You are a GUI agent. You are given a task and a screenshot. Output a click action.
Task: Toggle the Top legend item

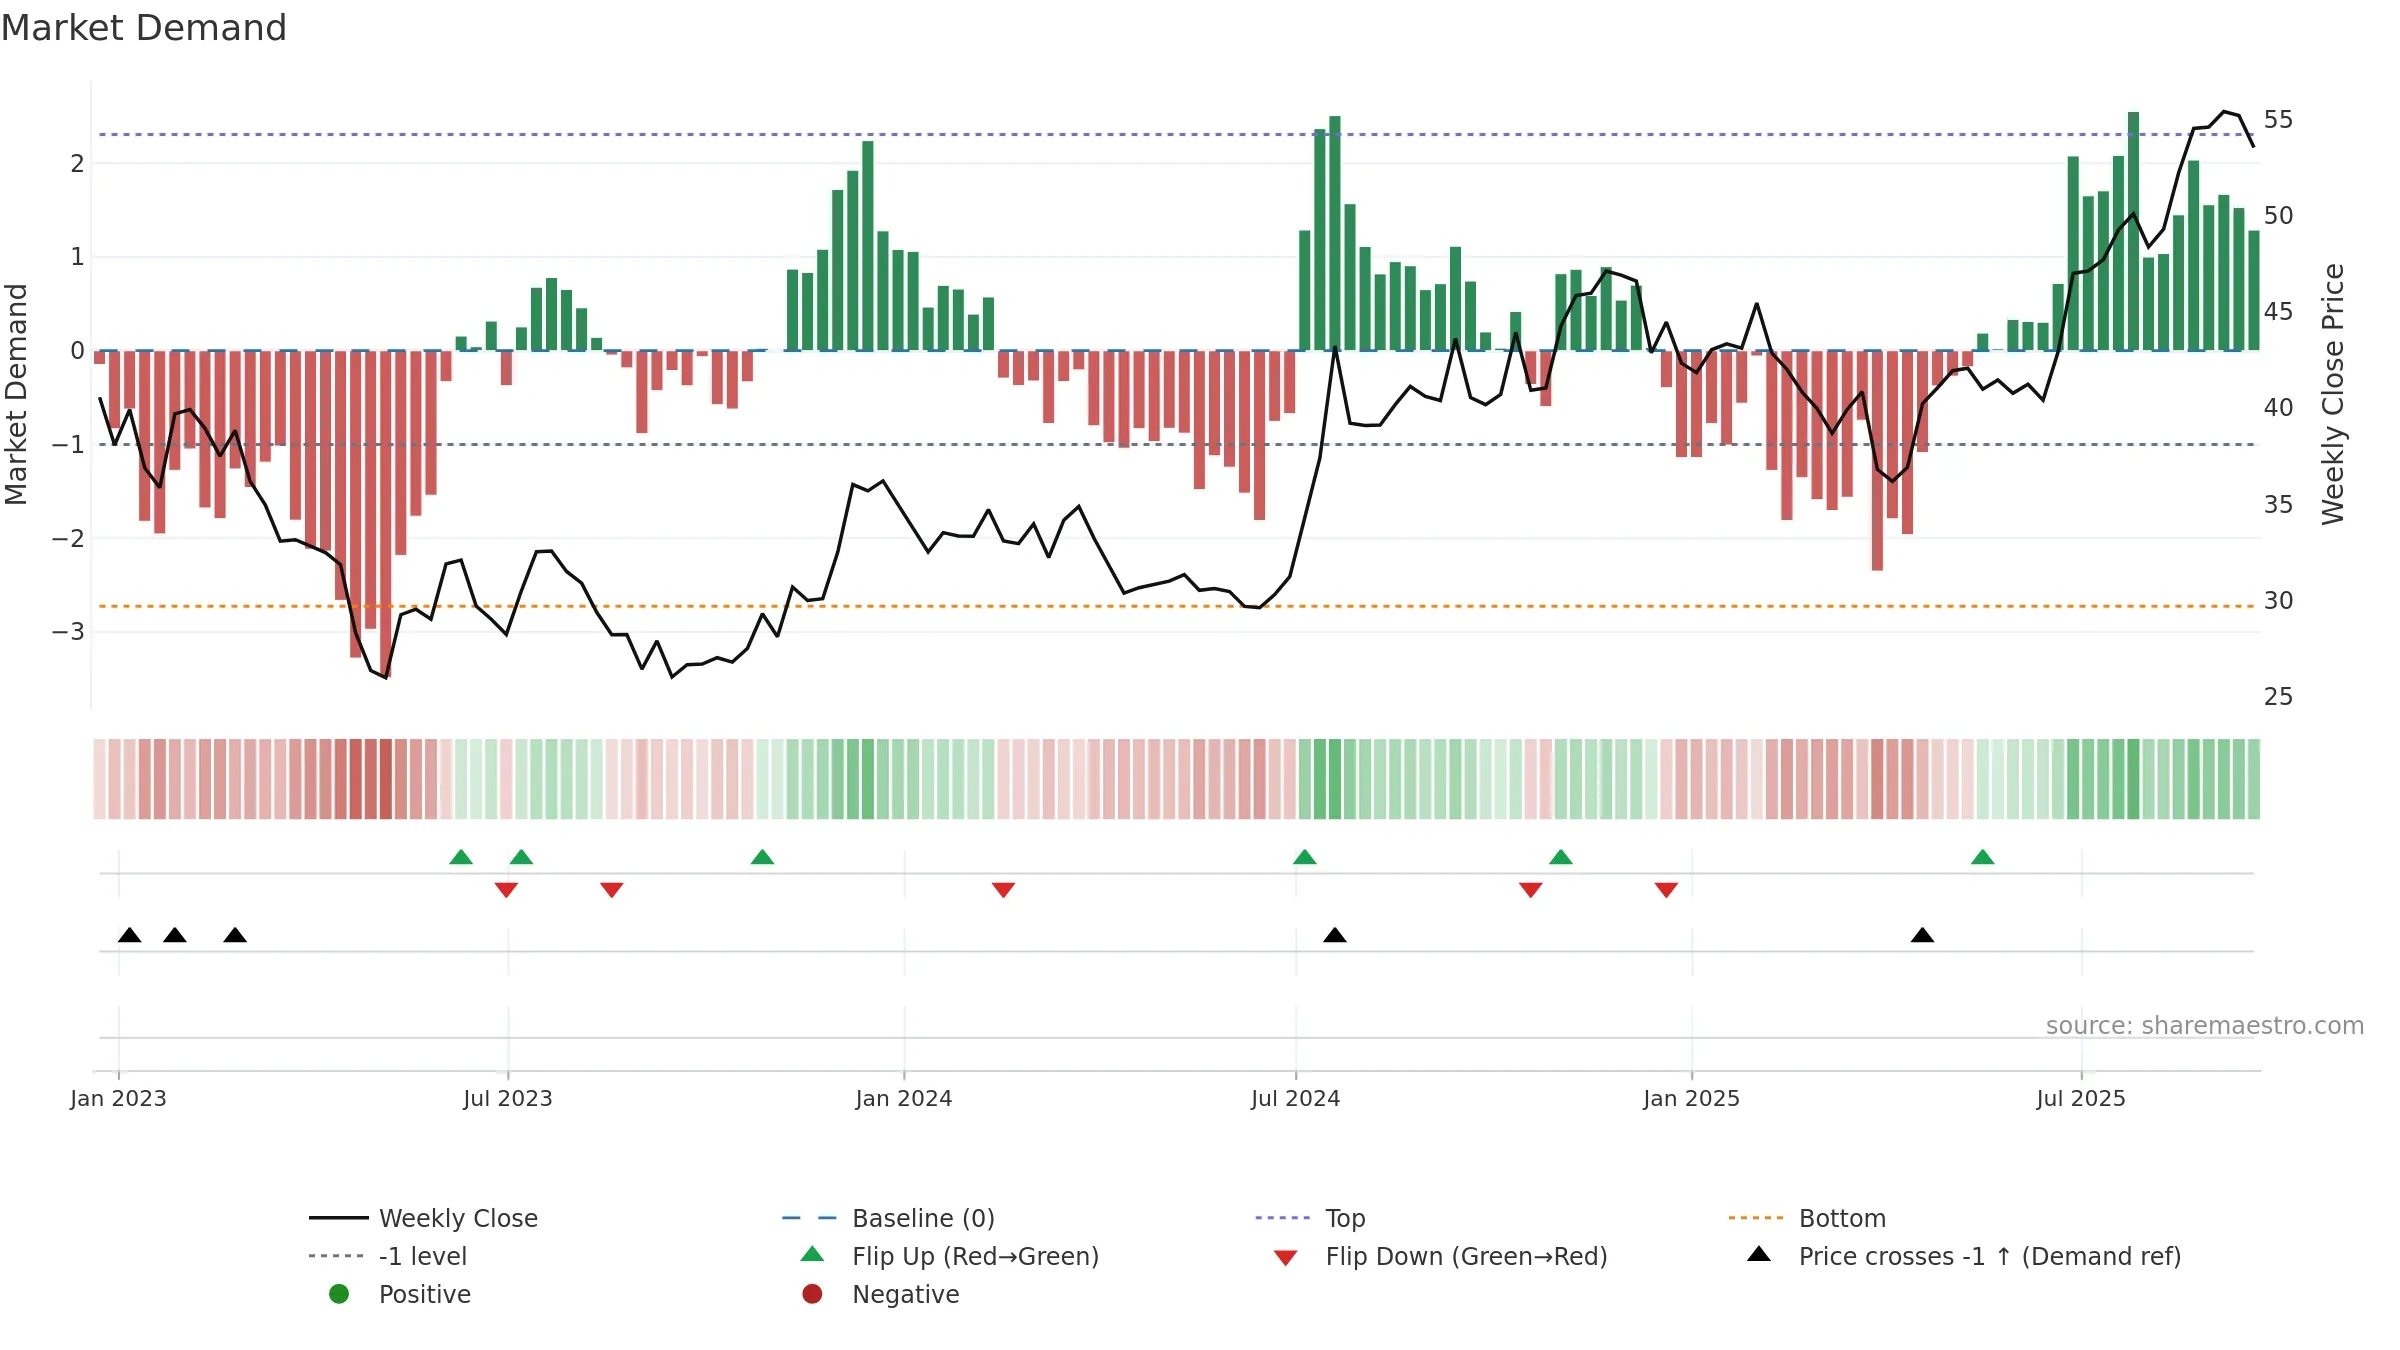pos(1310,1218)
